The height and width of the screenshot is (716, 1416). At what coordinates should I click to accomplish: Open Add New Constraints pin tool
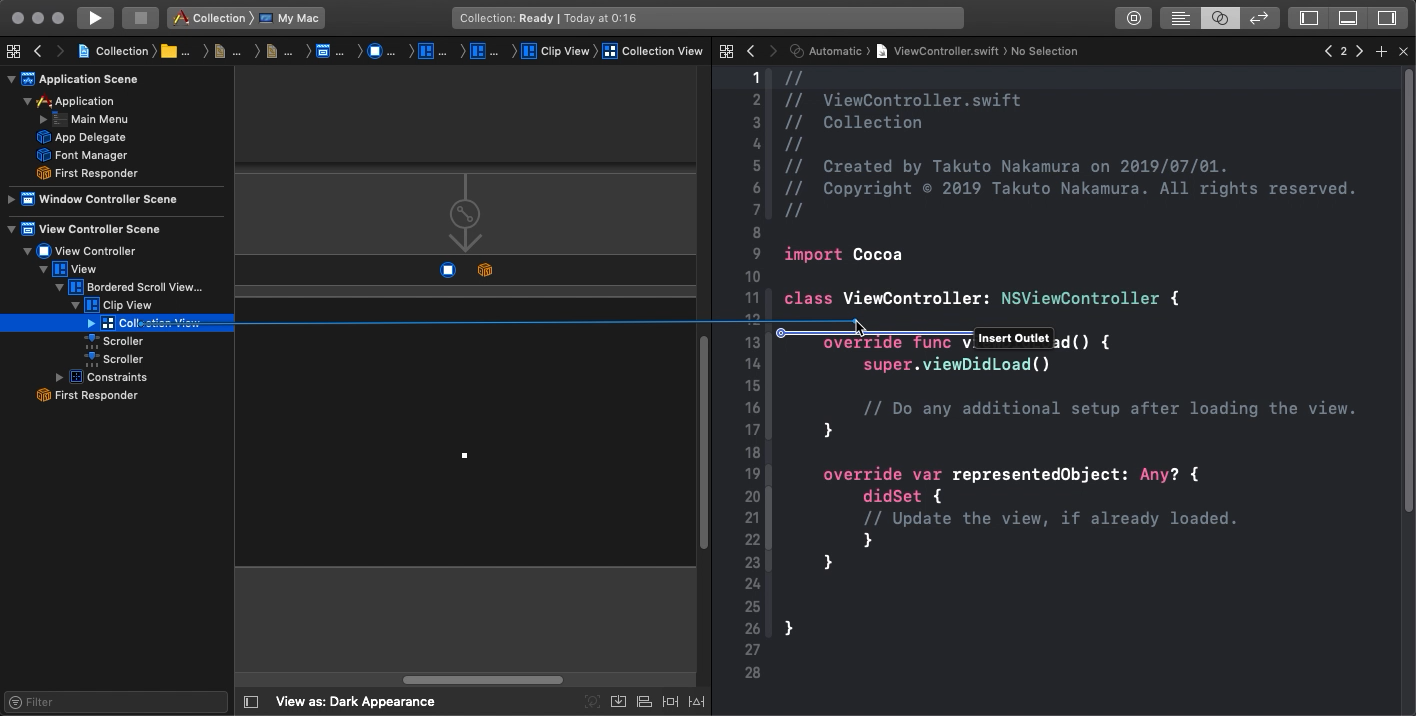click(x=671, y=702)
